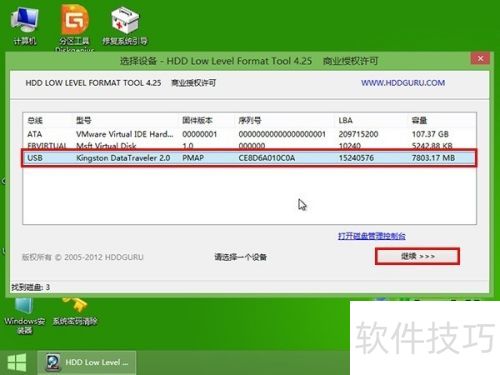Click the 打开磁盘管理控制台 link
The width and height of the screenshot is (500, 375).
(x=372, y=236)
